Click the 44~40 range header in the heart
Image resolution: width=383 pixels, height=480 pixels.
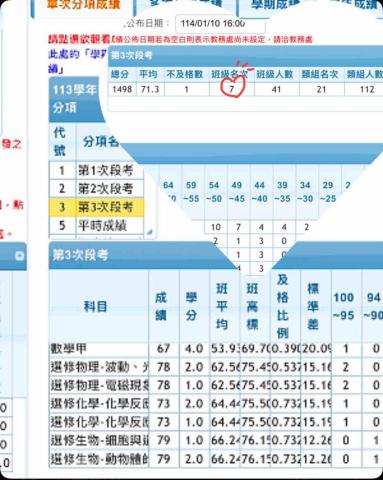click(260, 192)
